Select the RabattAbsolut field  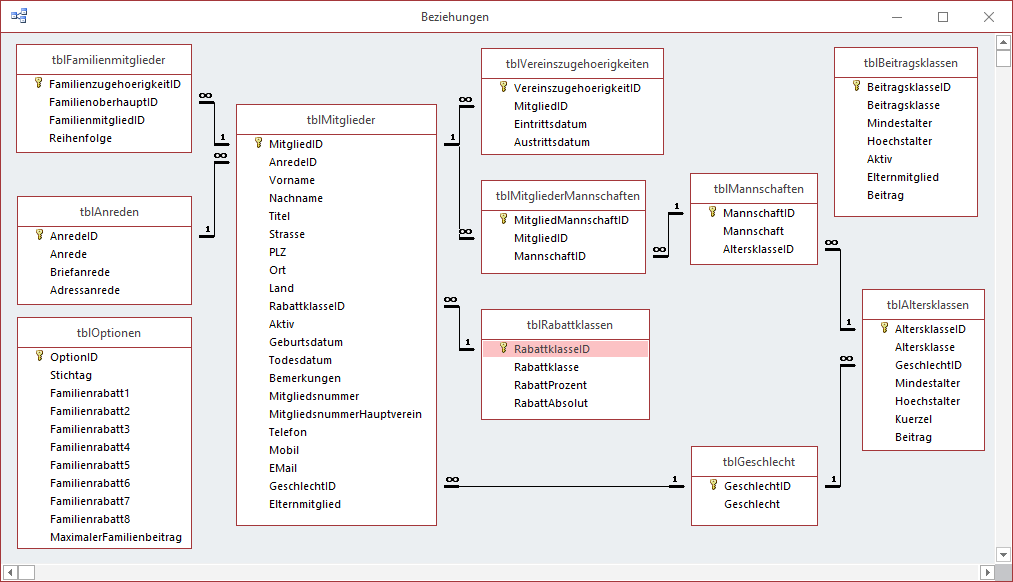pyautogui.click(x=551, y=403)
